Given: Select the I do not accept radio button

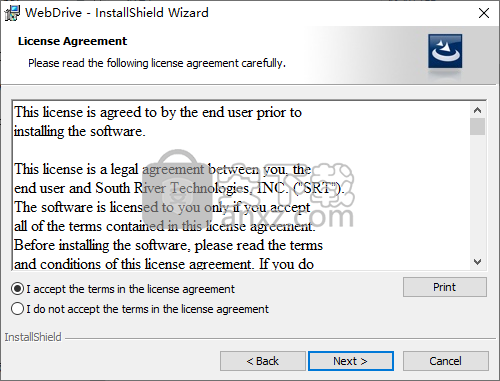Looking at the screenshot, I should click(x=17, y=309).
